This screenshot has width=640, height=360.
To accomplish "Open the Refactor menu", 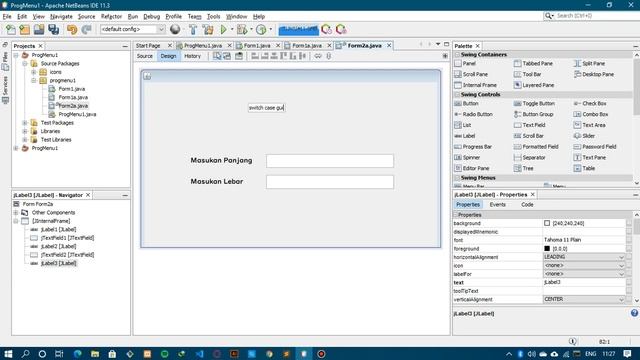I will (x=111, y=17).
